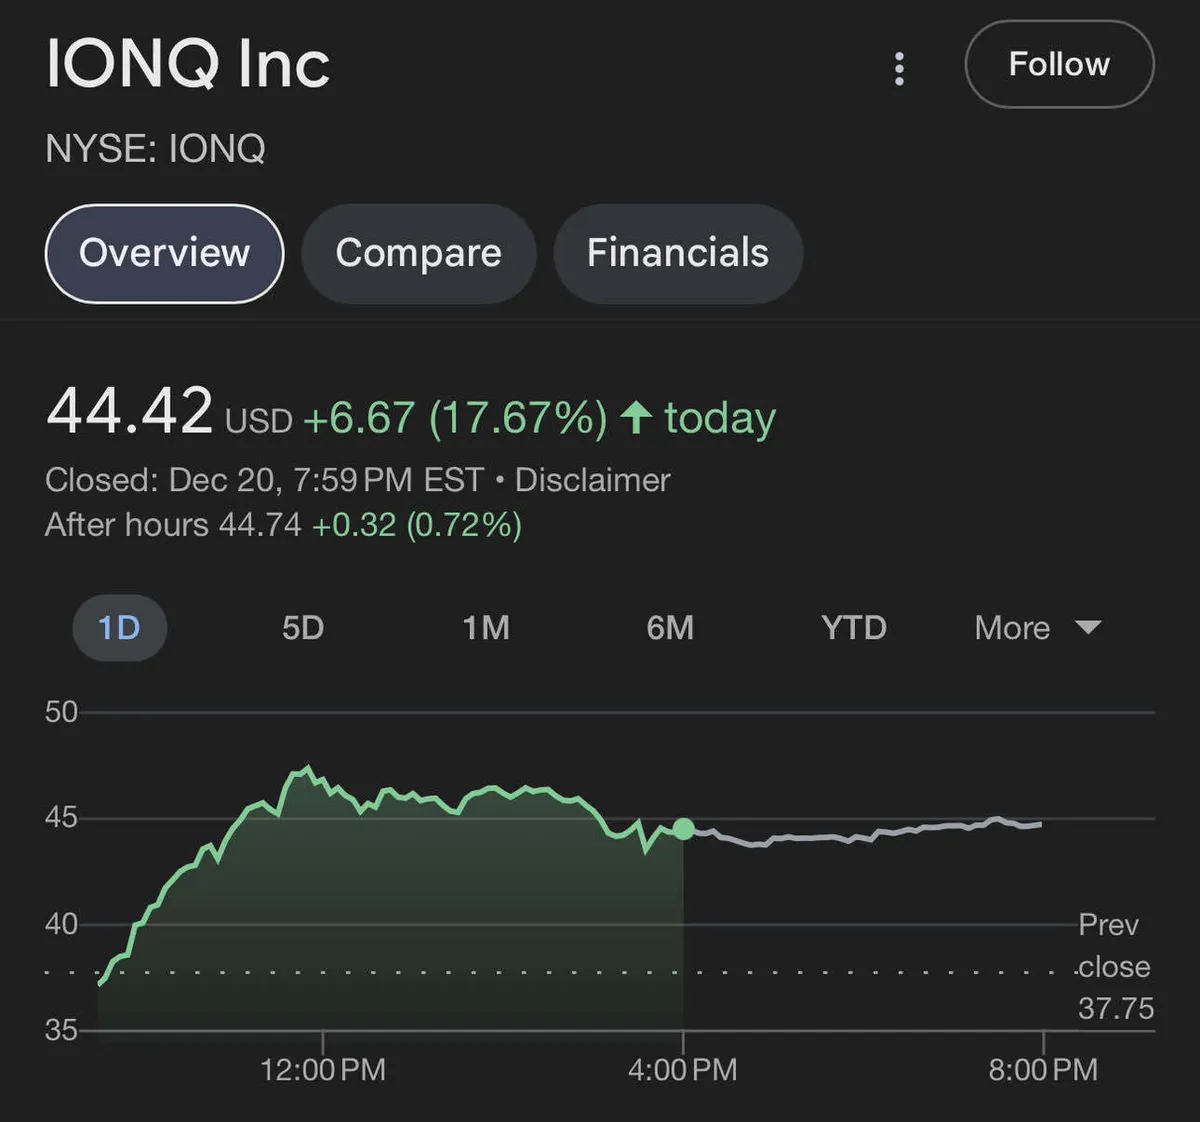Select the Overview tab

pos(165,253)
